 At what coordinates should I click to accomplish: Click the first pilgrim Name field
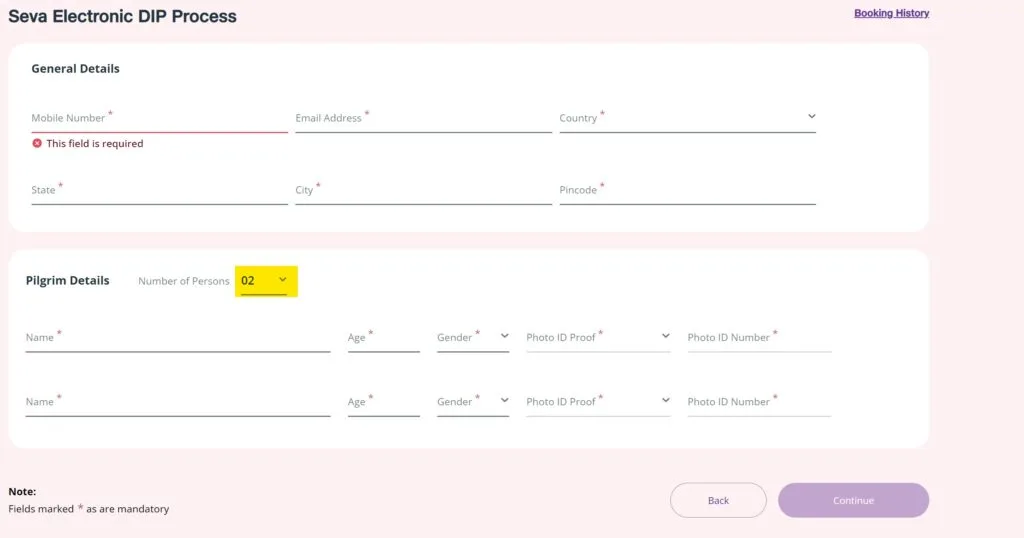point(177,338)
